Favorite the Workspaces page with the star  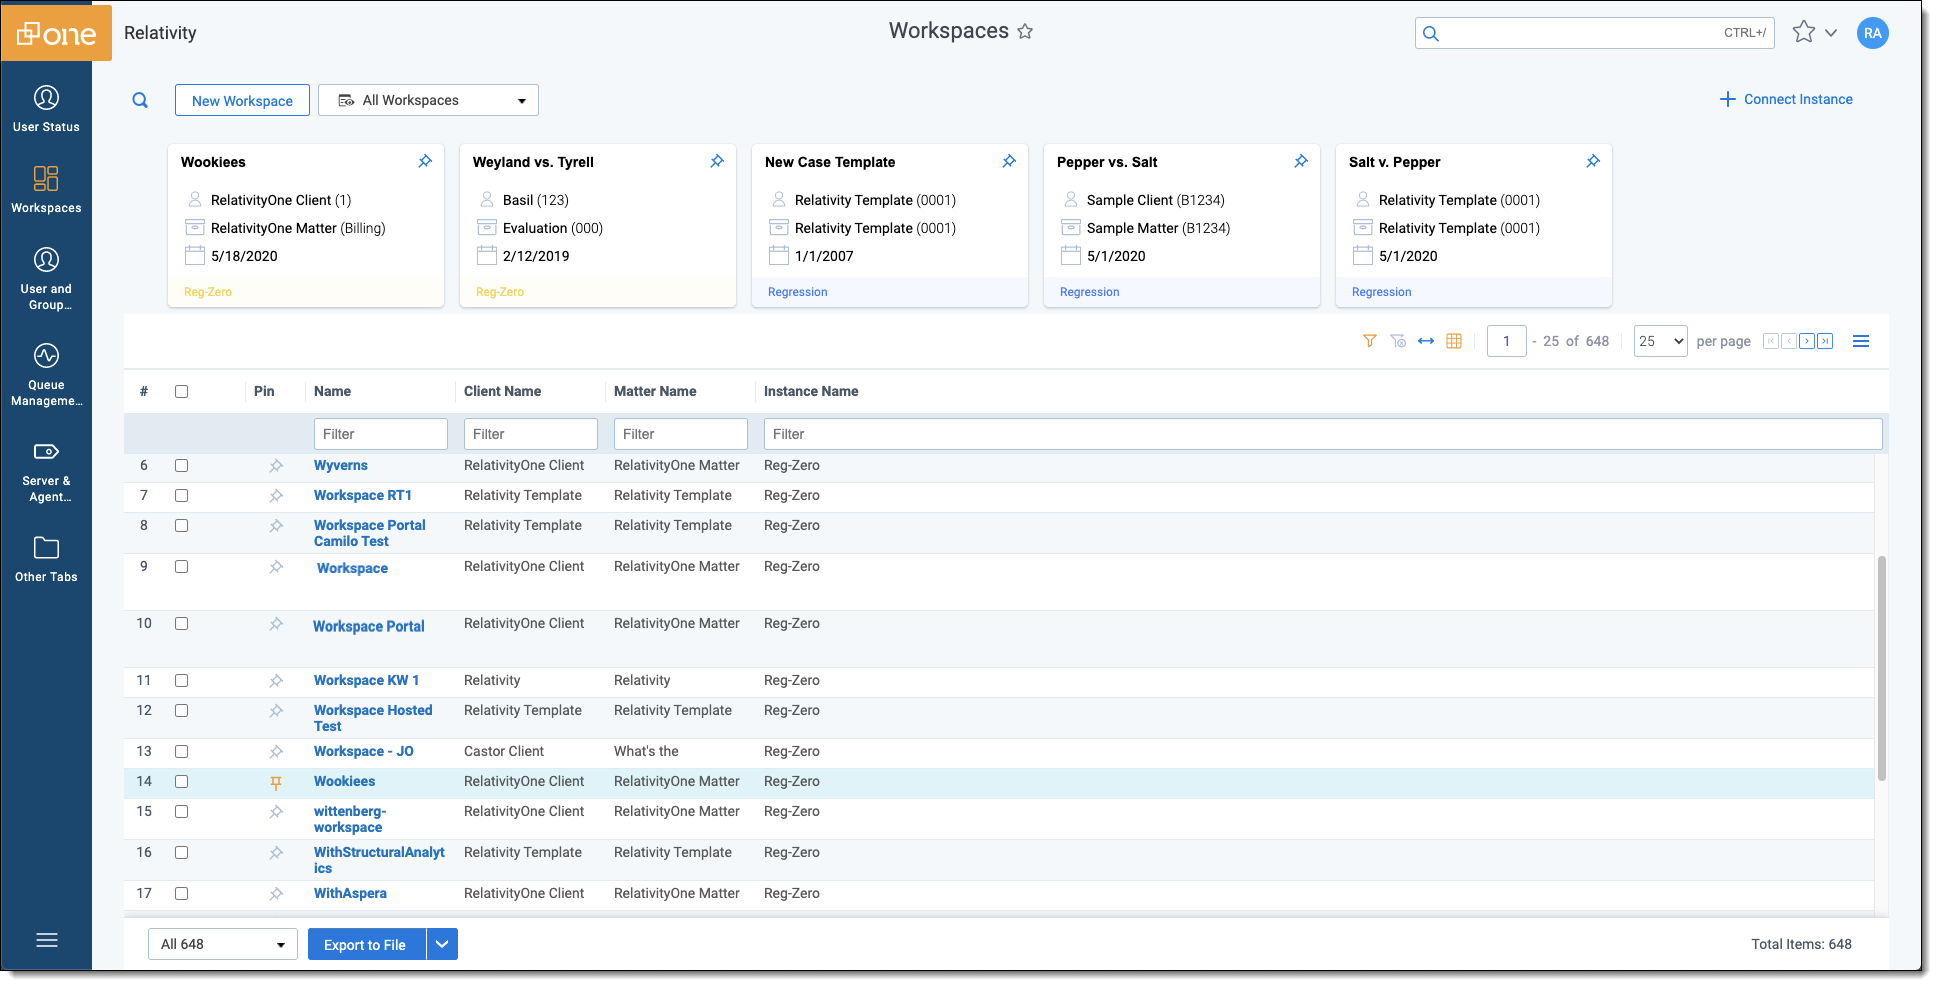pos(1025,32)
